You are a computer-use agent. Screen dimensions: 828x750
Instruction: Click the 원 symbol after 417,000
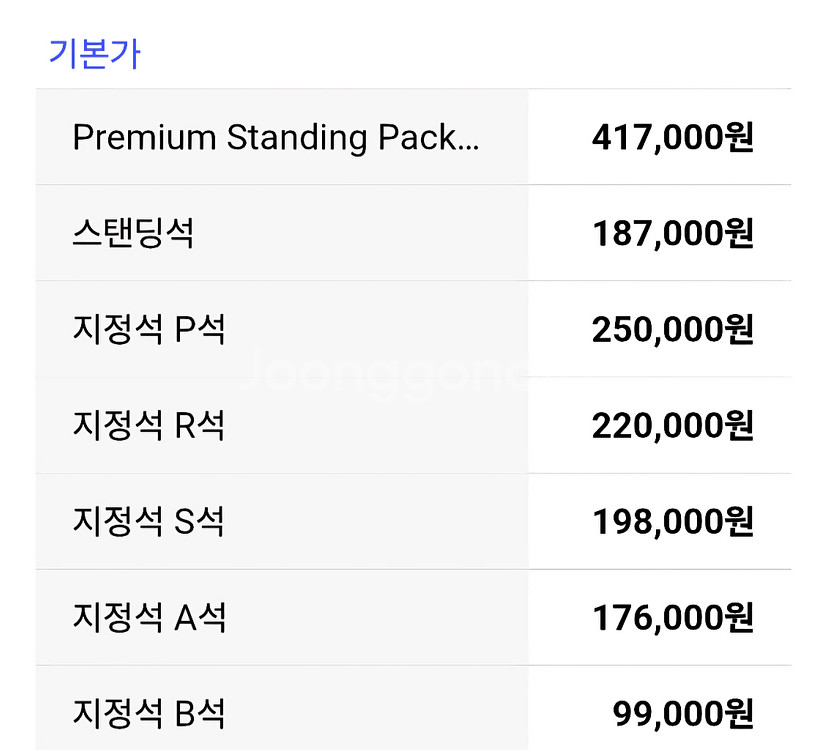[739, 137]
